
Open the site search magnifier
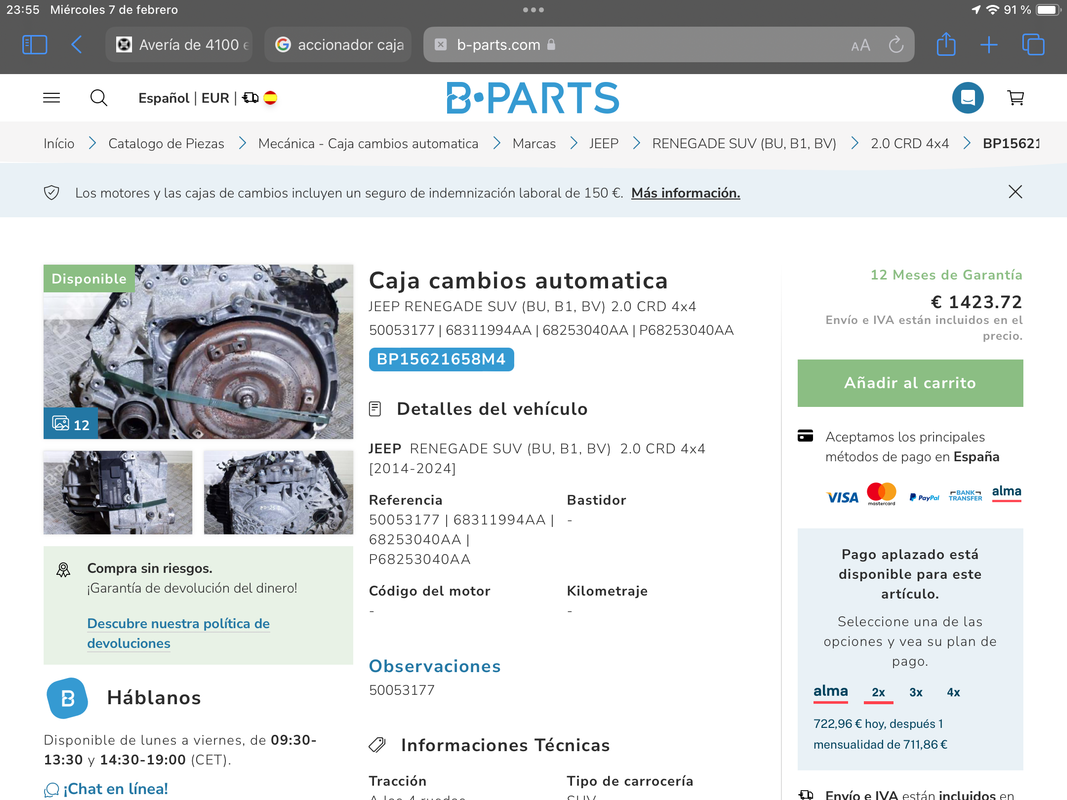click(x=99, y=98)
